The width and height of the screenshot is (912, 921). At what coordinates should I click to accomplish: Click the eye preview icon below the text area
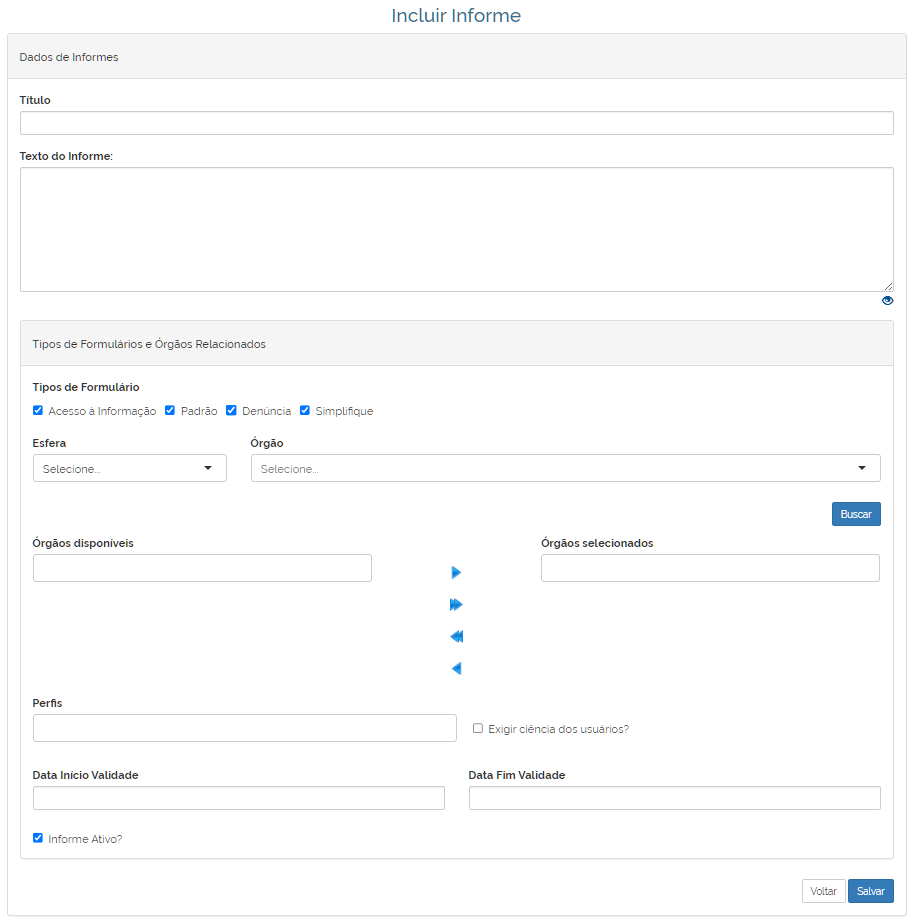point(887,301)
